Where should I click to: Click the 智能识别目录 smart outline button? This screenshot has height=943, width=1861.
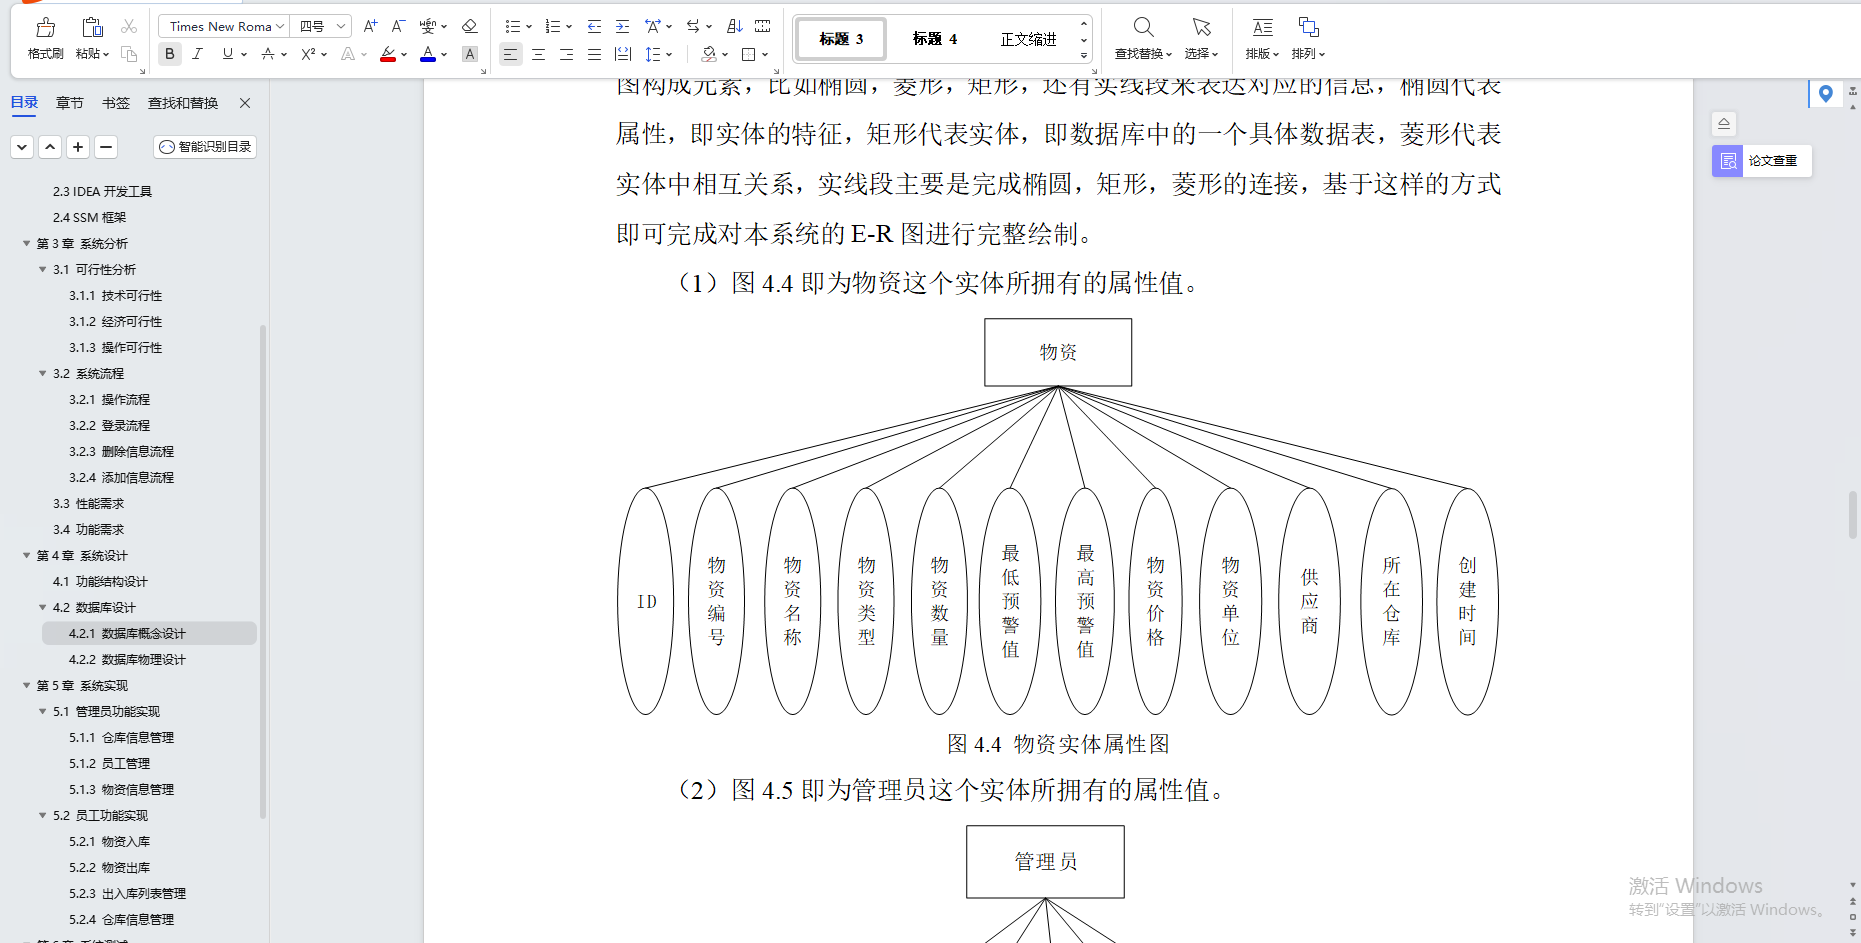click(204, 146)
